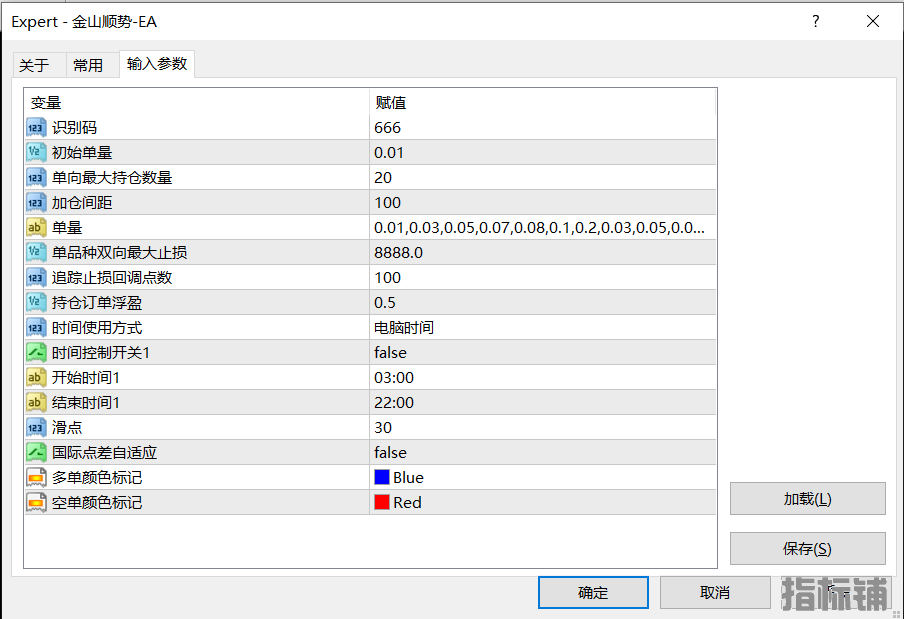Select the 滑点 variable name

tap(67, 427)
